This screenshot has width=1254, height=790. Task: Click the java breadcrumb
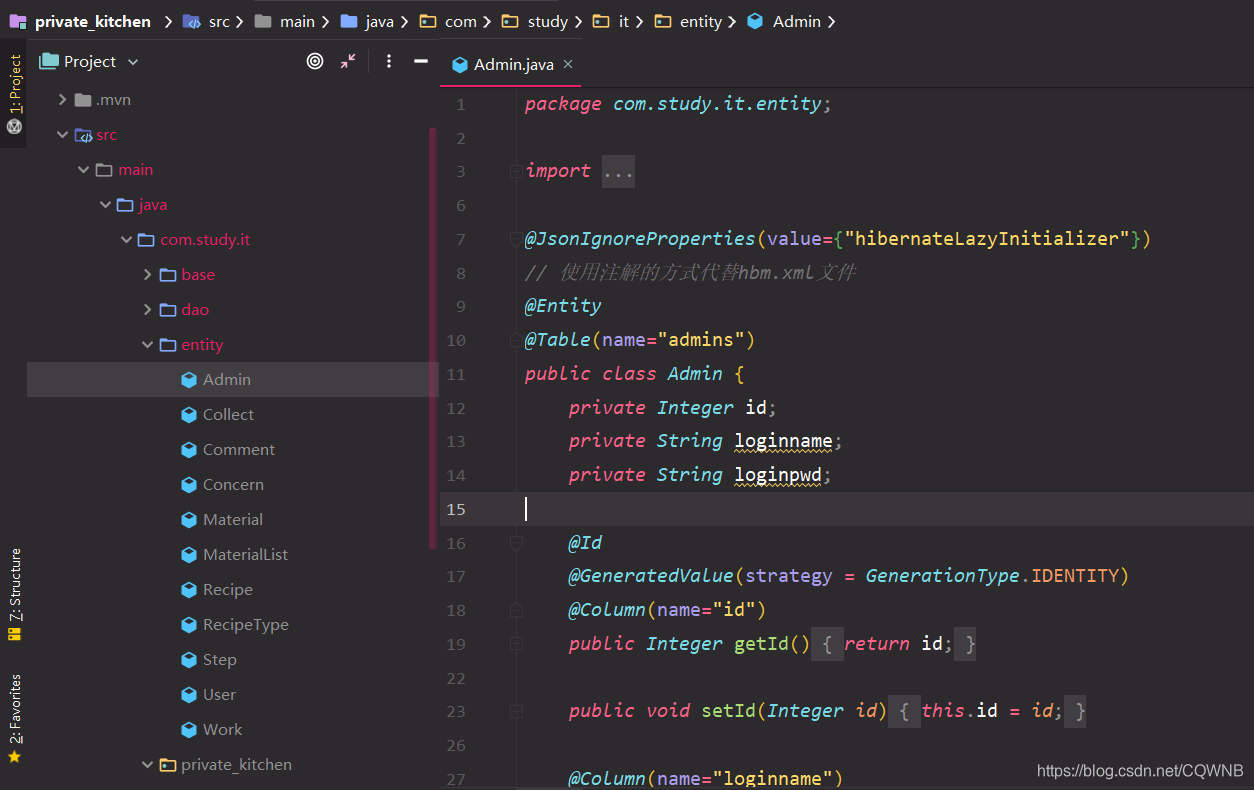coord(367,21)
